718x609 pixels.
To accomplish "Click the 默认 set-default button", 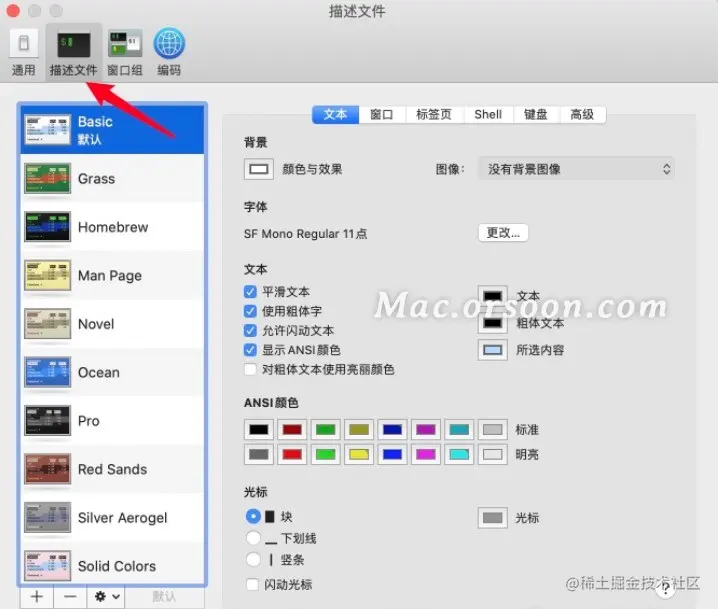I will click(x=164, y=596).
